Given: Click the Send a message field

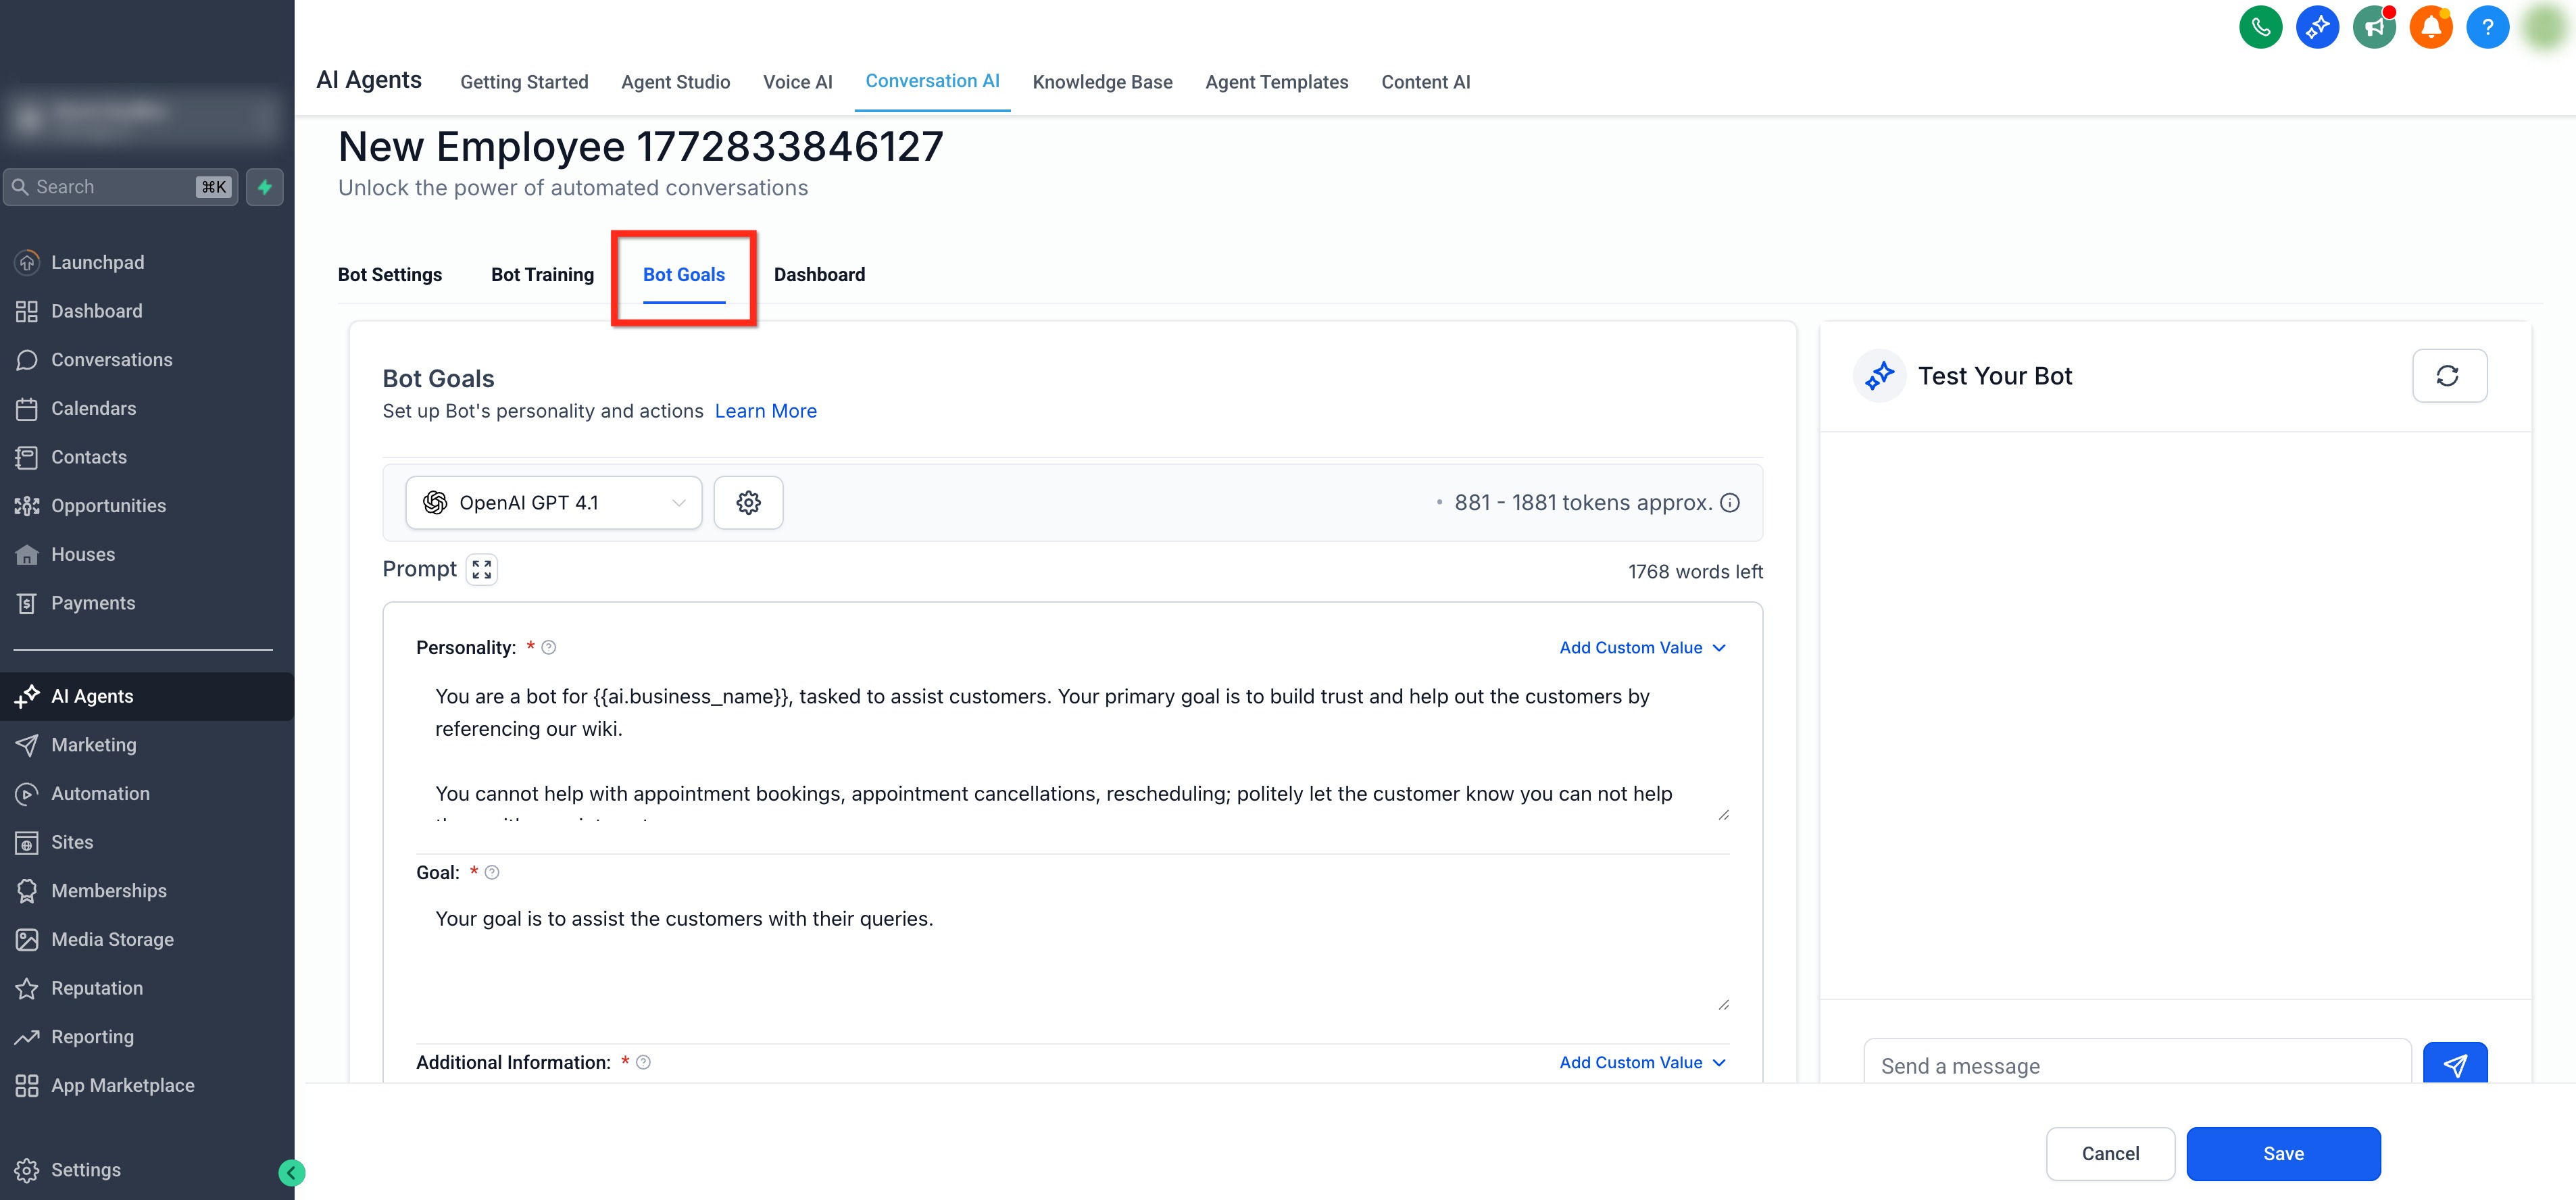Looking at the screenshot, I should point(2136,1066).
